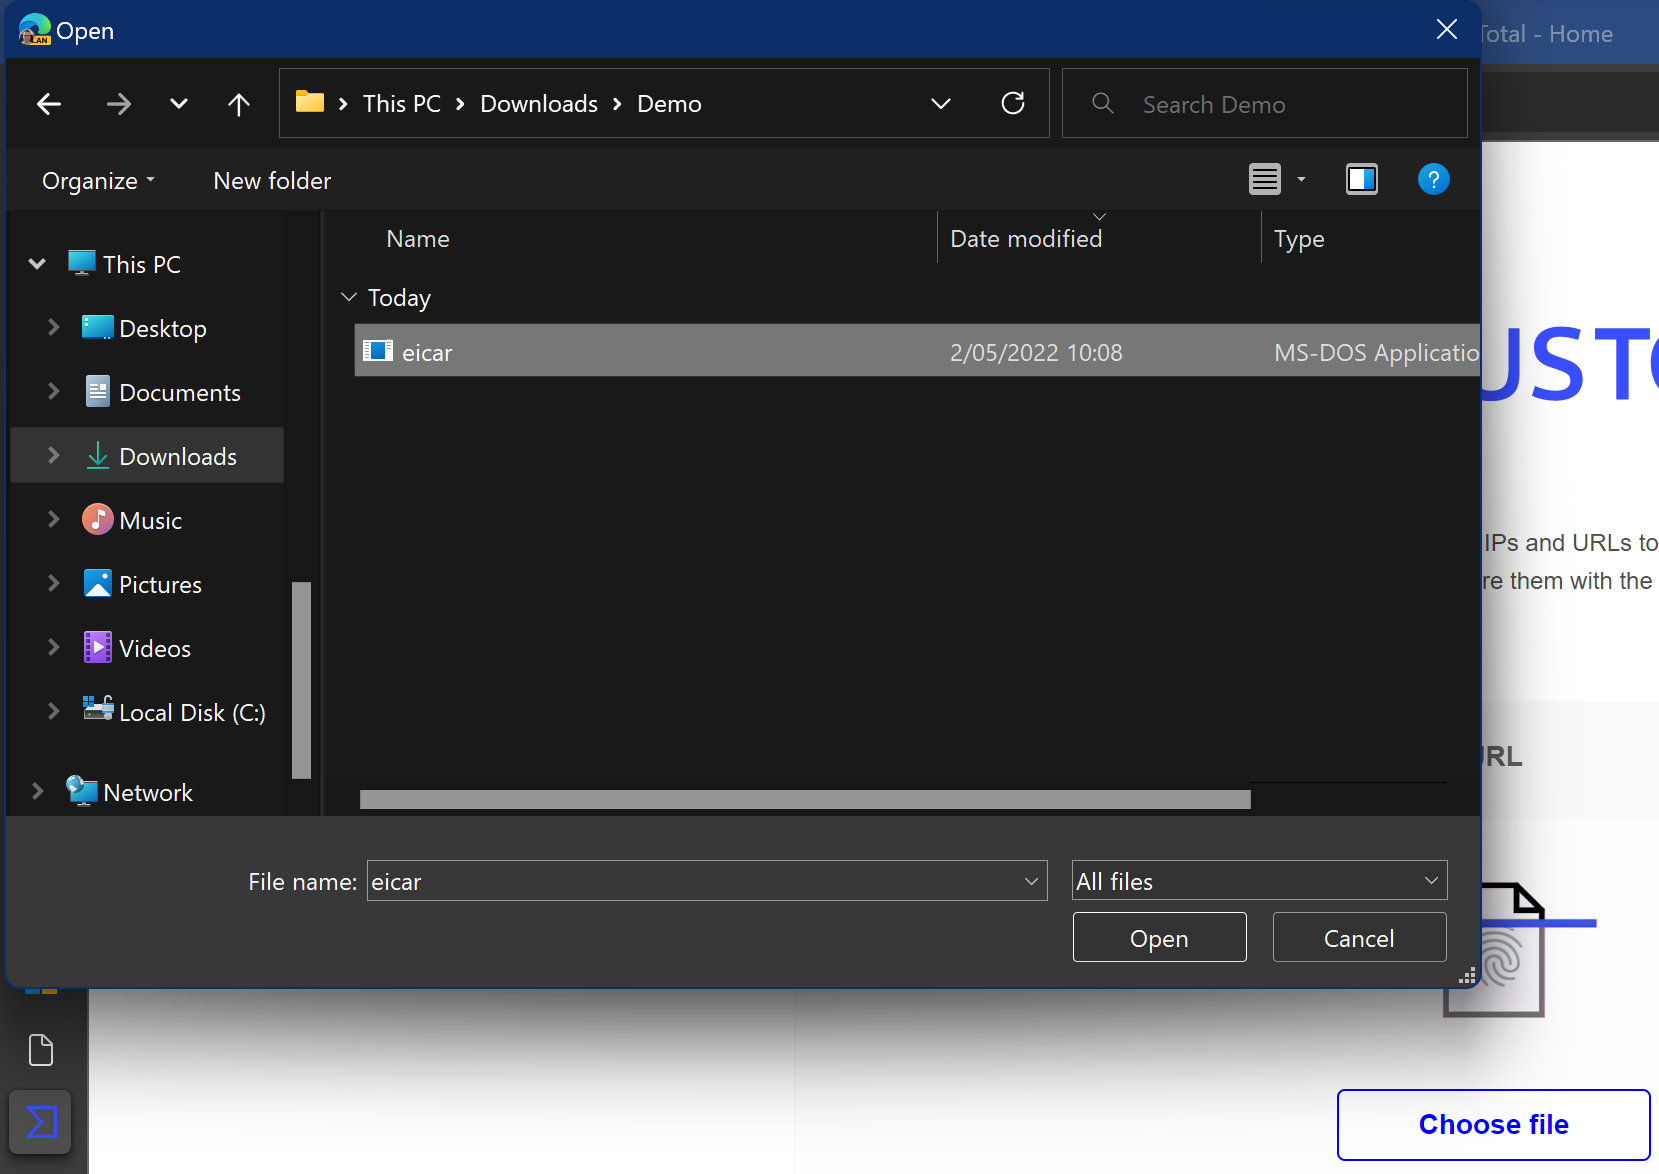Toggle the preview pane
Viewport: 1659px width, 1174px height.
tap(1361, 180)
